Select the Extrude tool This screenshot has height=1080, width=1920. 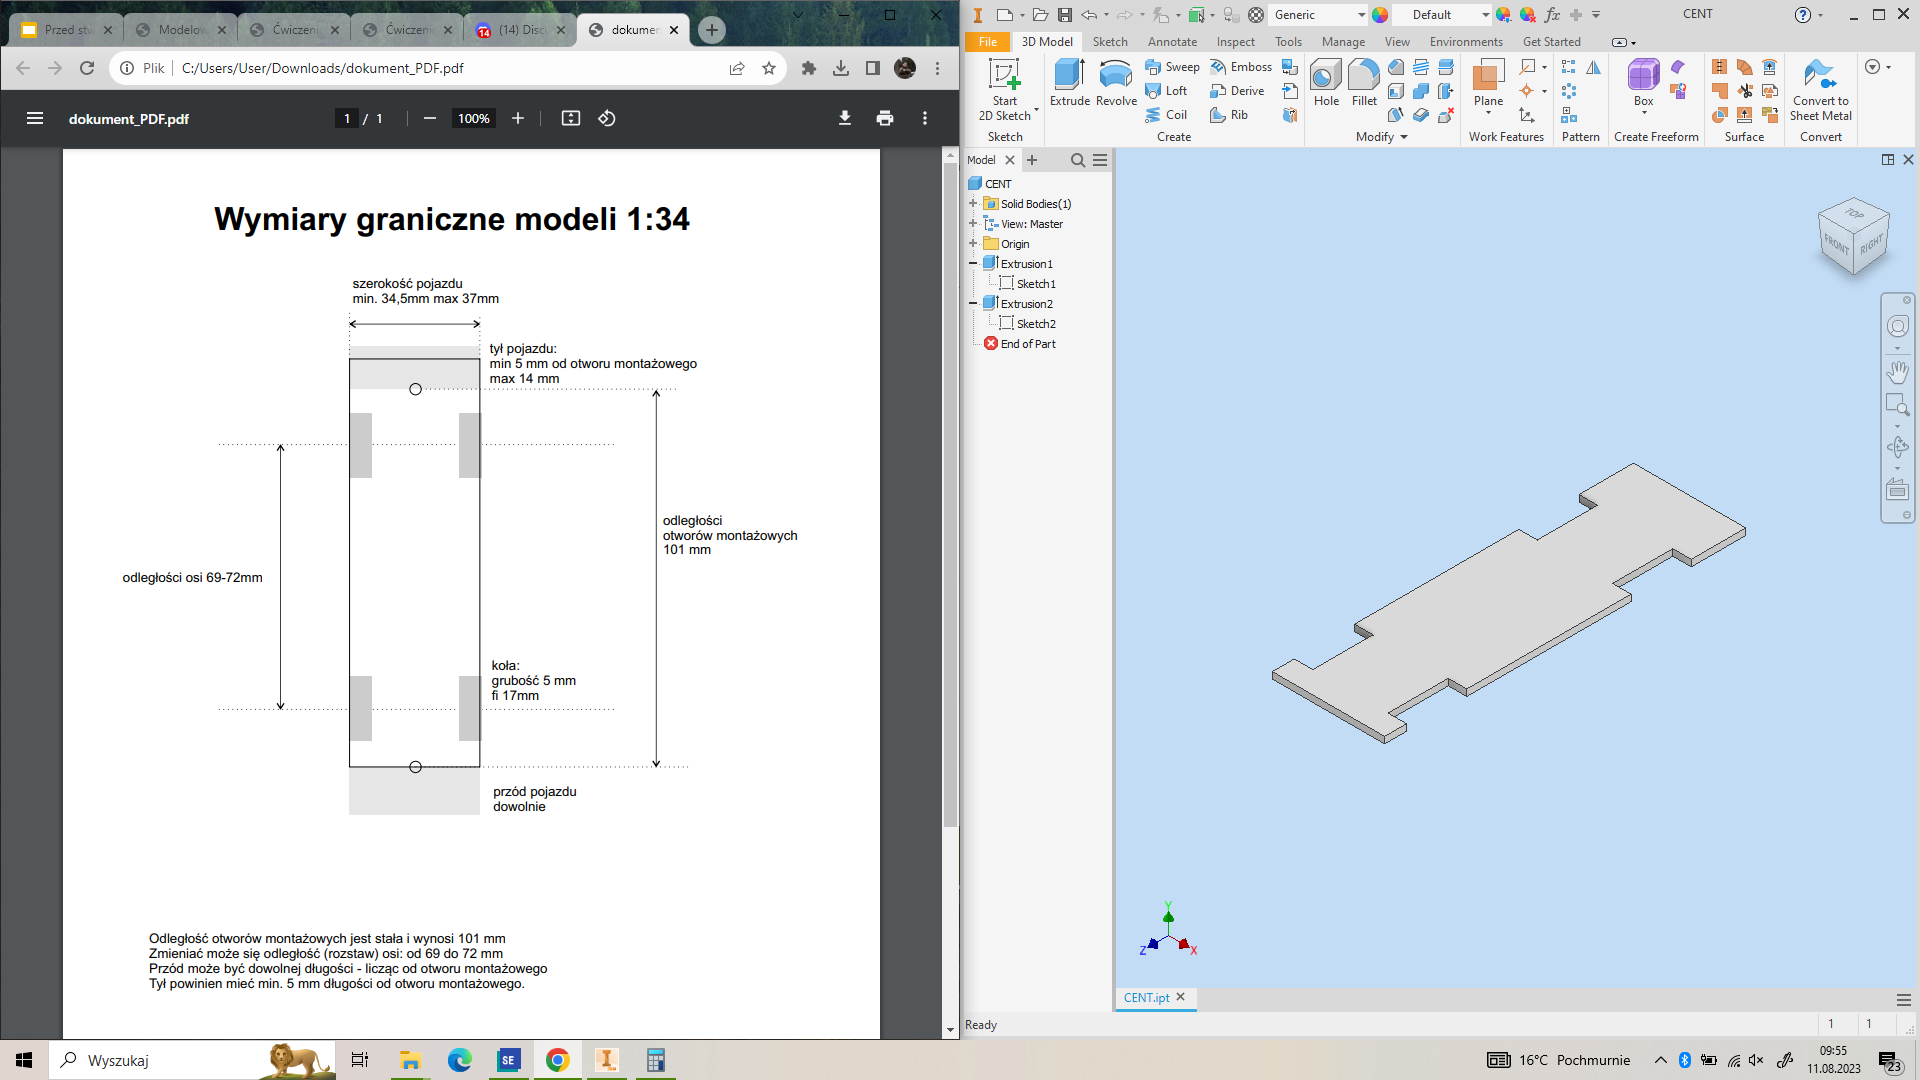1069,82
